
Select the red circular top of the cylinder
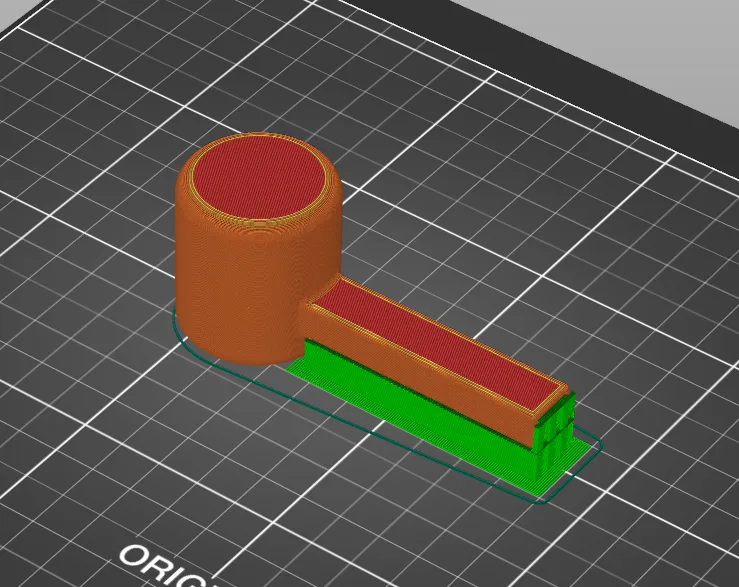click(x=261, y=178)
